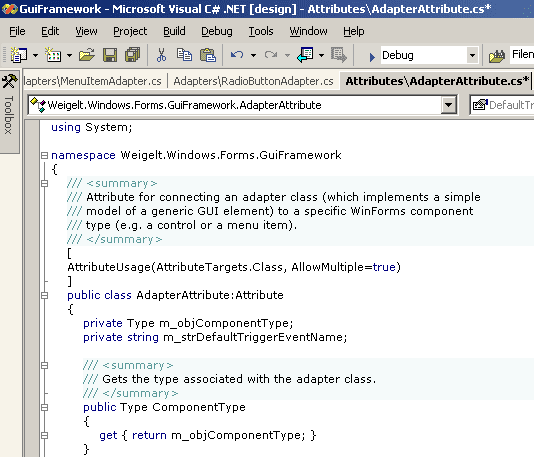534x457 pixels.
Task: Click the Save All icon
Action: tap(132, 55)
